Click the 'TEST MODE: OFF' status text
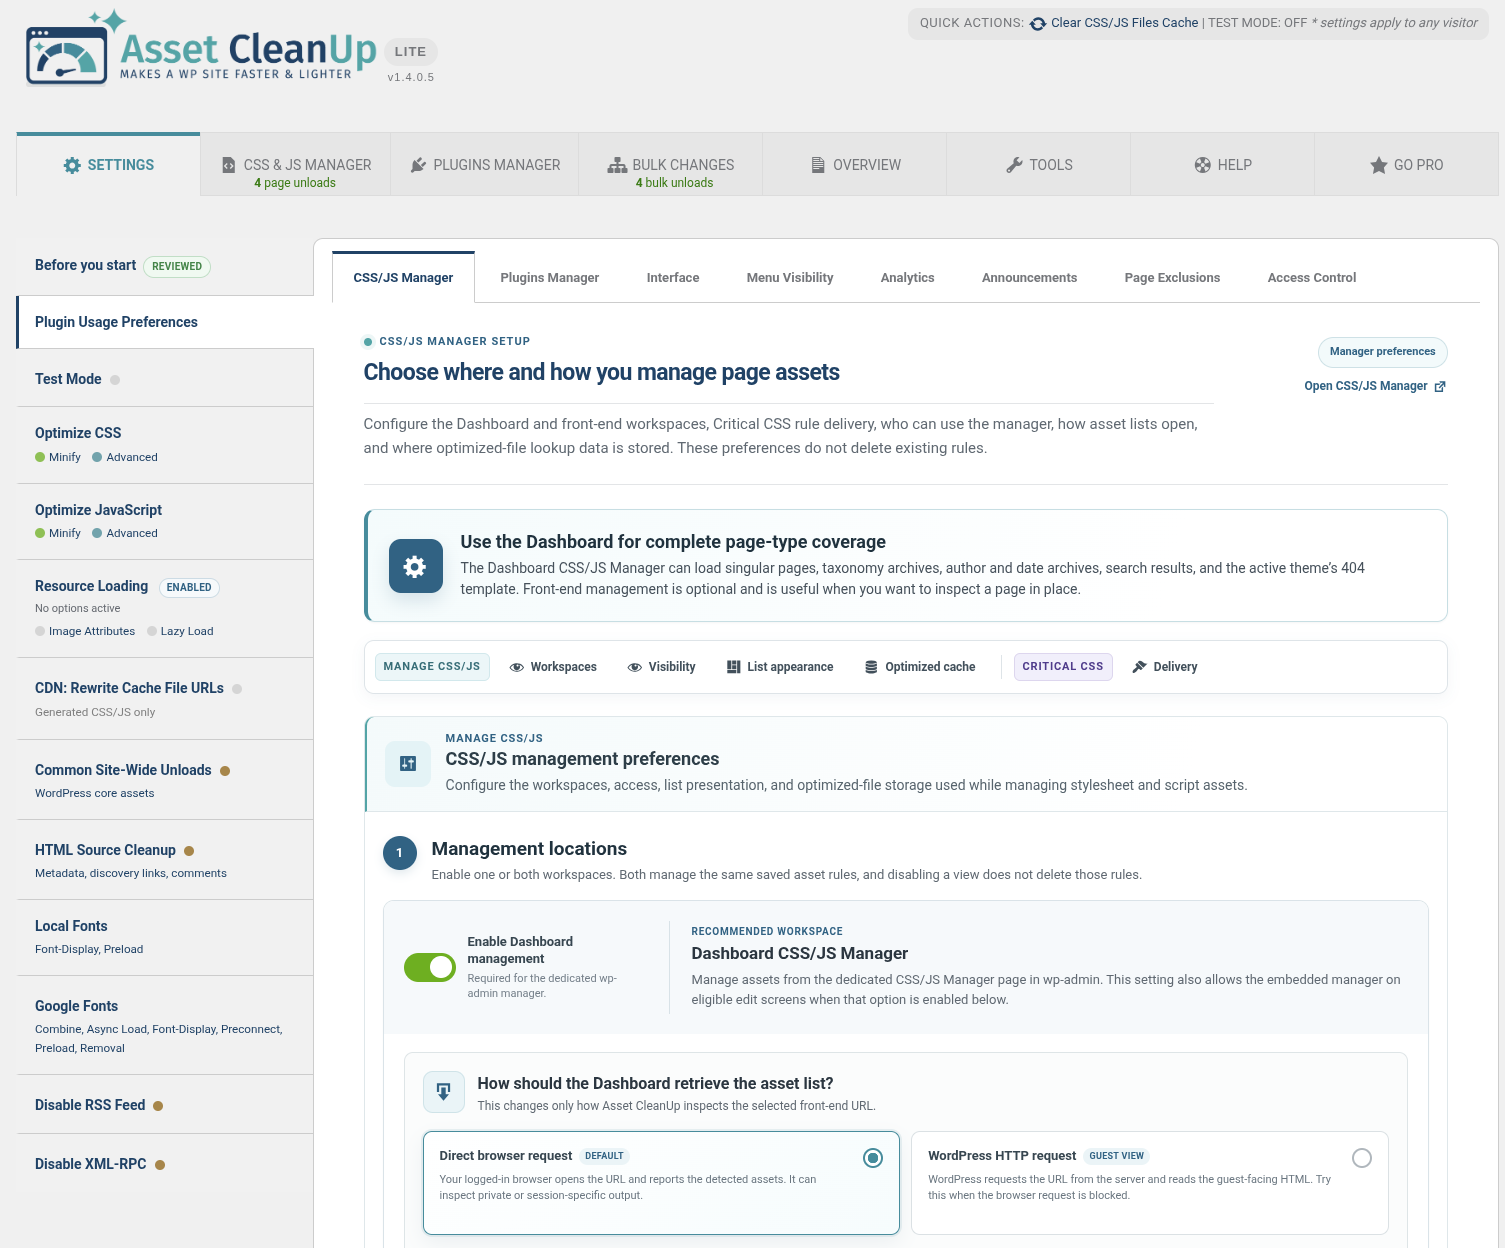The width and height of the screenshot is (1505, 1248). tap(1257, 23)
